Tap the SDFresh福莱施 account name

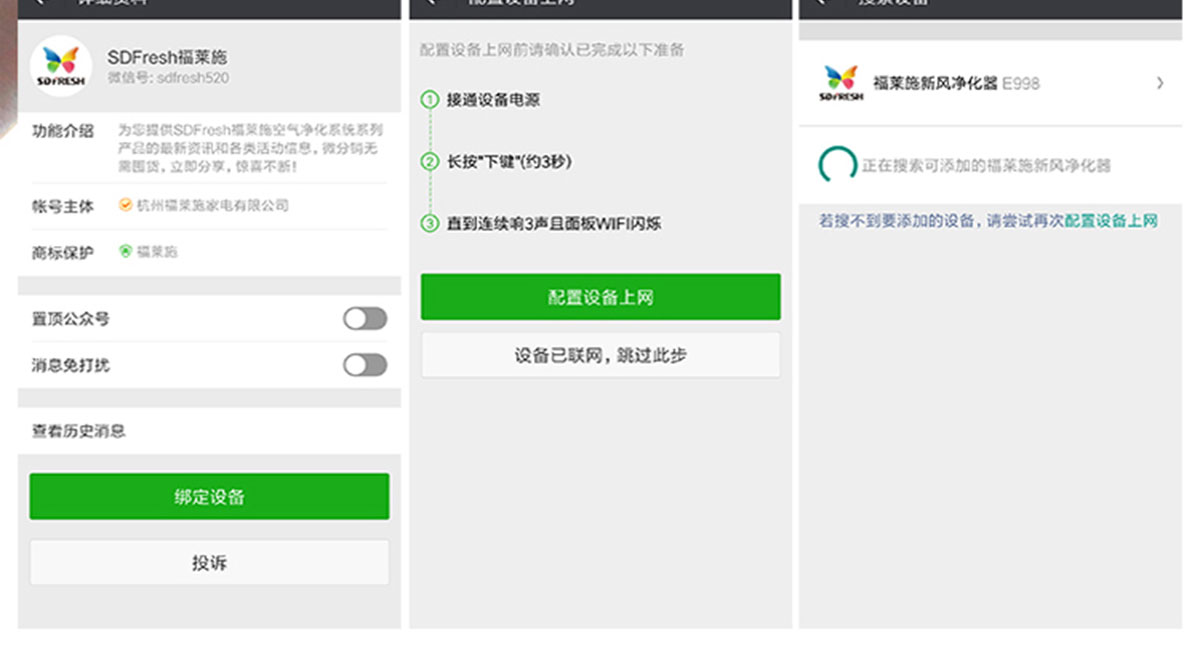click(x=167, y=57)
